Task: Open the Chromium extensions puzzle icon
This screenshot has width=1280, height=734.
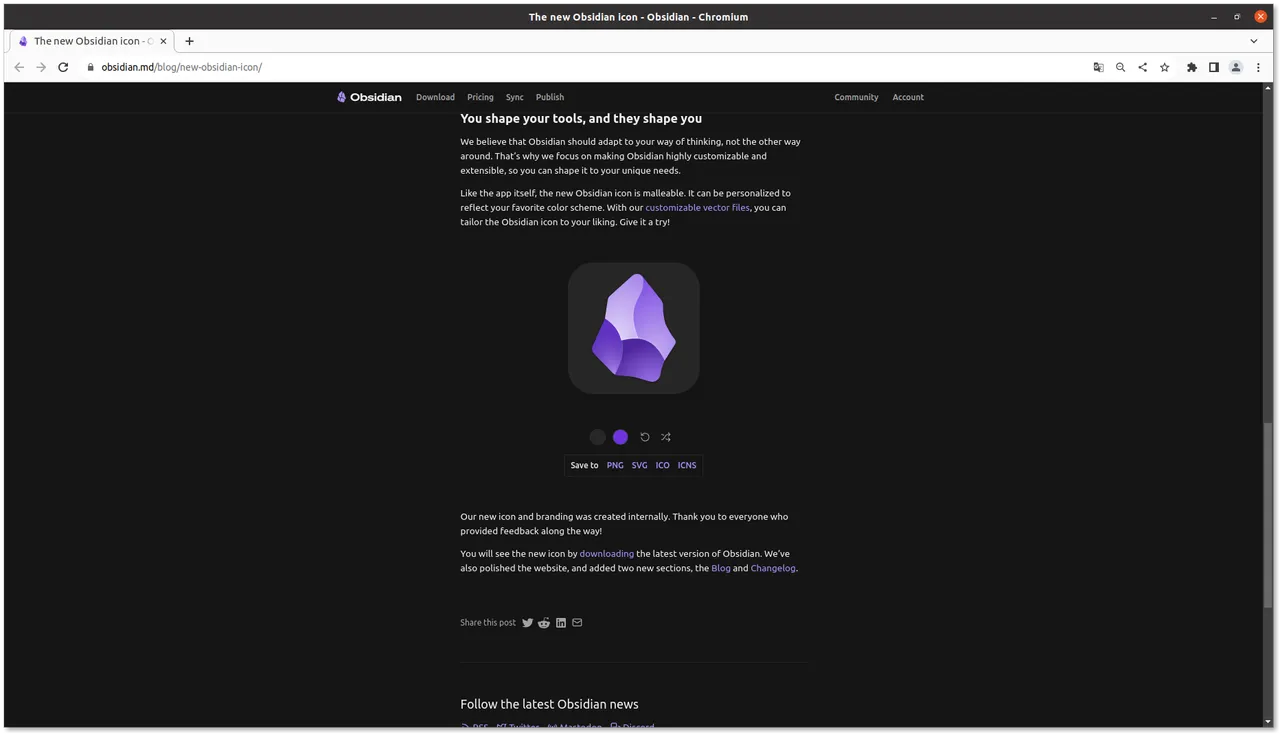Action: 1191,67
